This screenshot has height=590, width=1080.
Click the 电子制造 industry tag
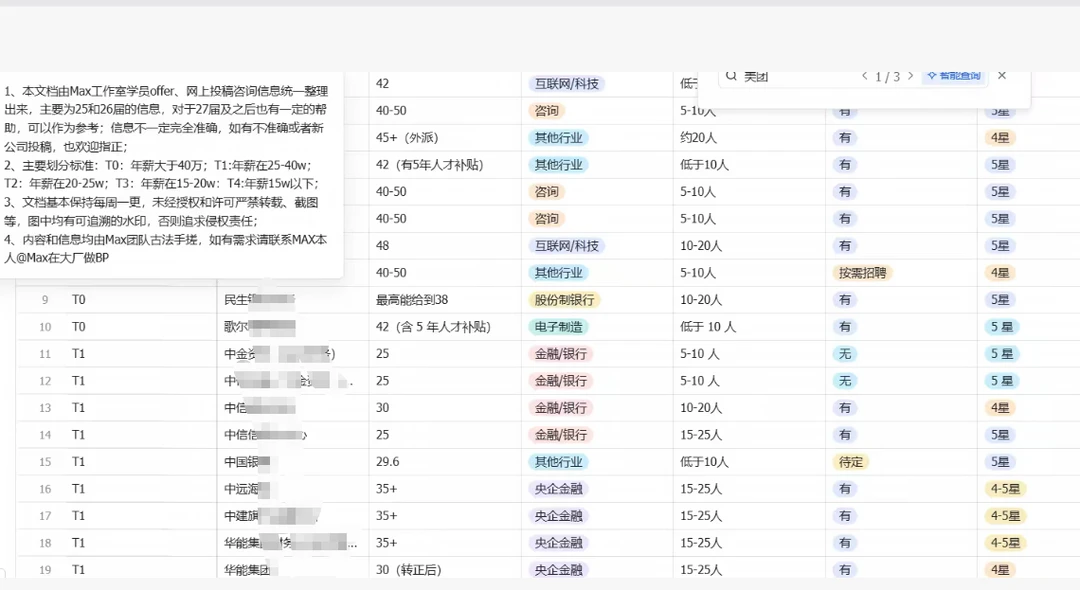(x=559, y=326)
